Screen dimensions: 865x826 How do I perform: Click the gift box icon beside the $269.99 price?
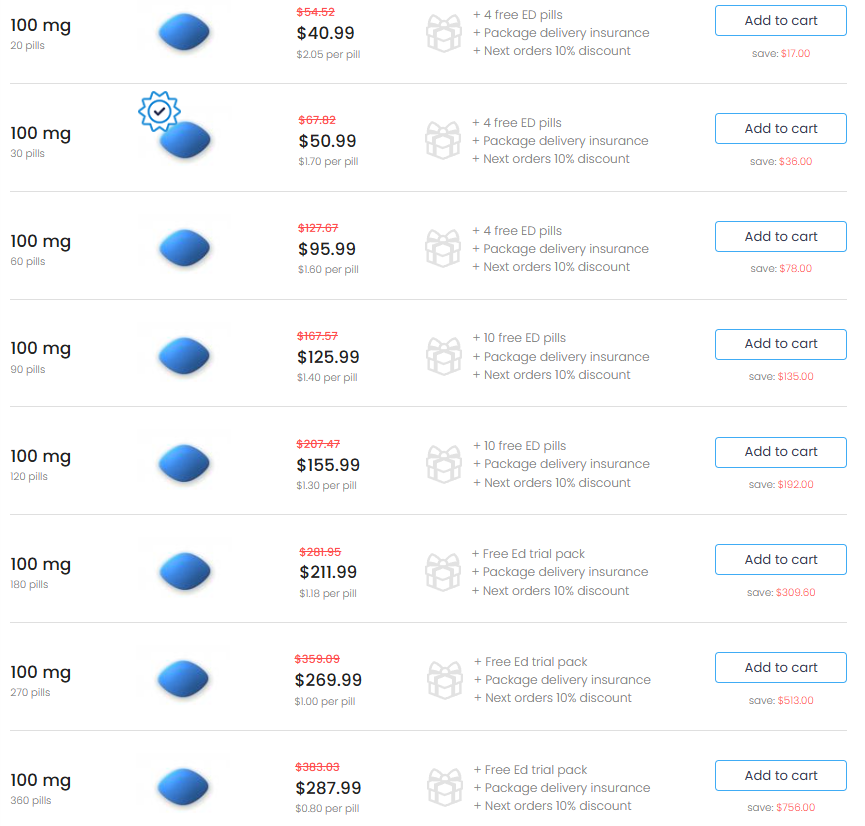pyautogui.click(x=443, y=680)
